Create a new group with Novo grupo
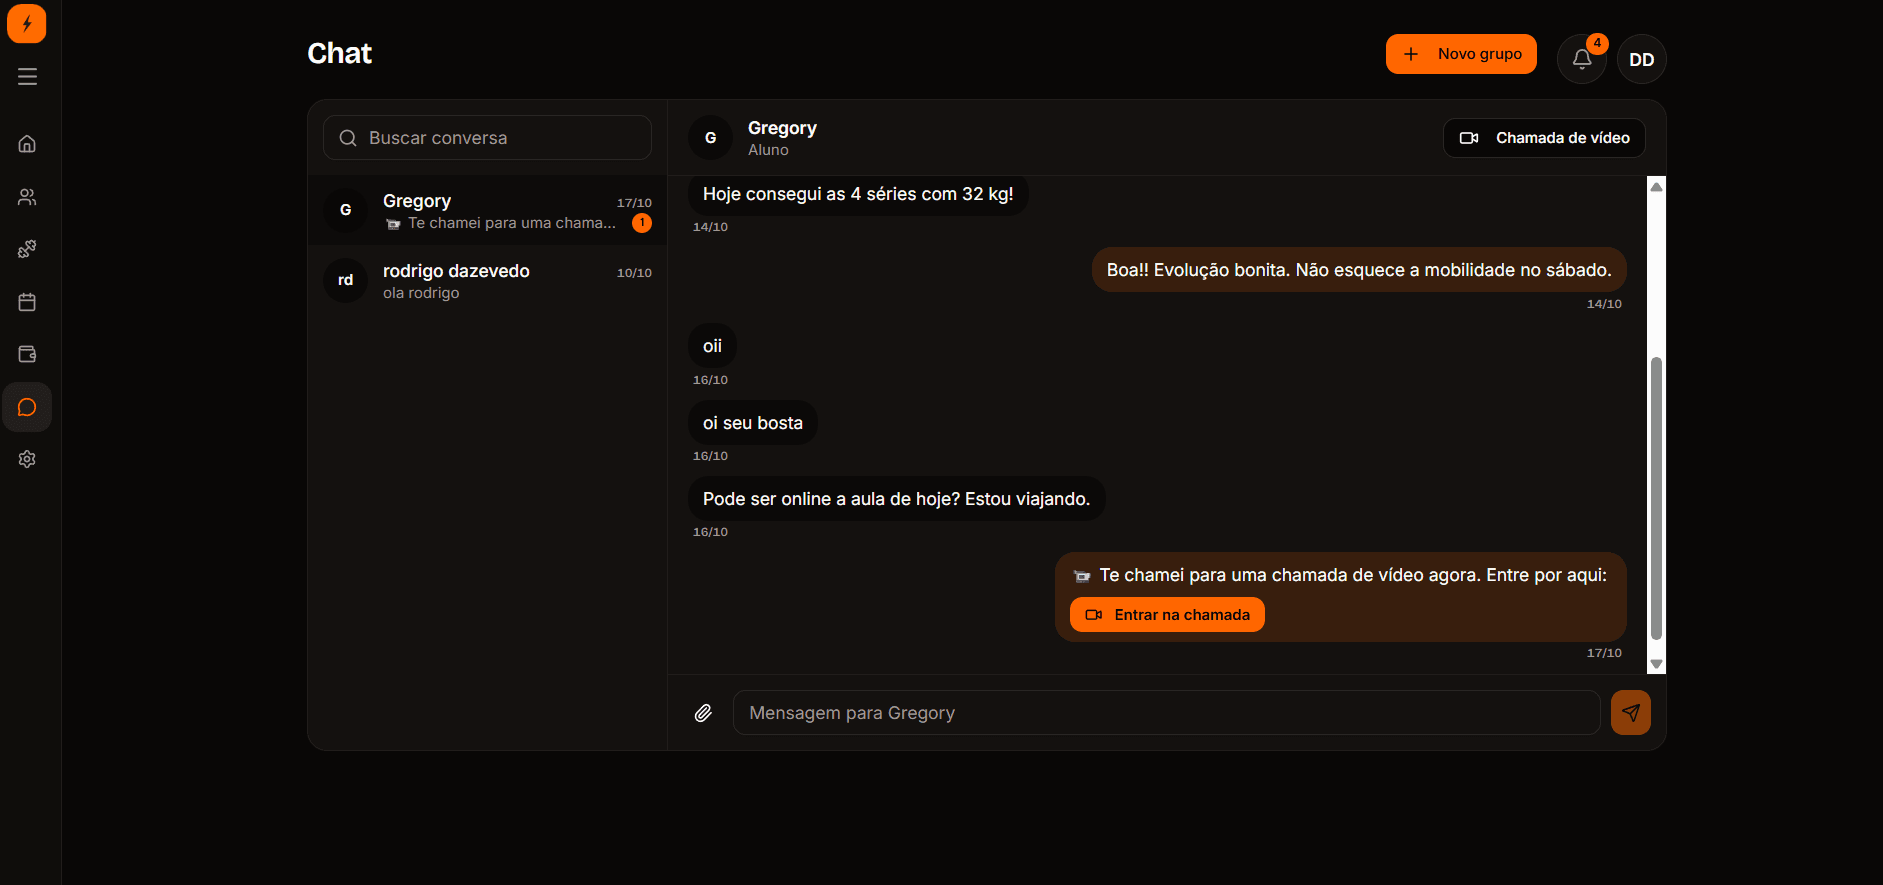Screen dimensions: 1883x885 [x=1461, y=54]
